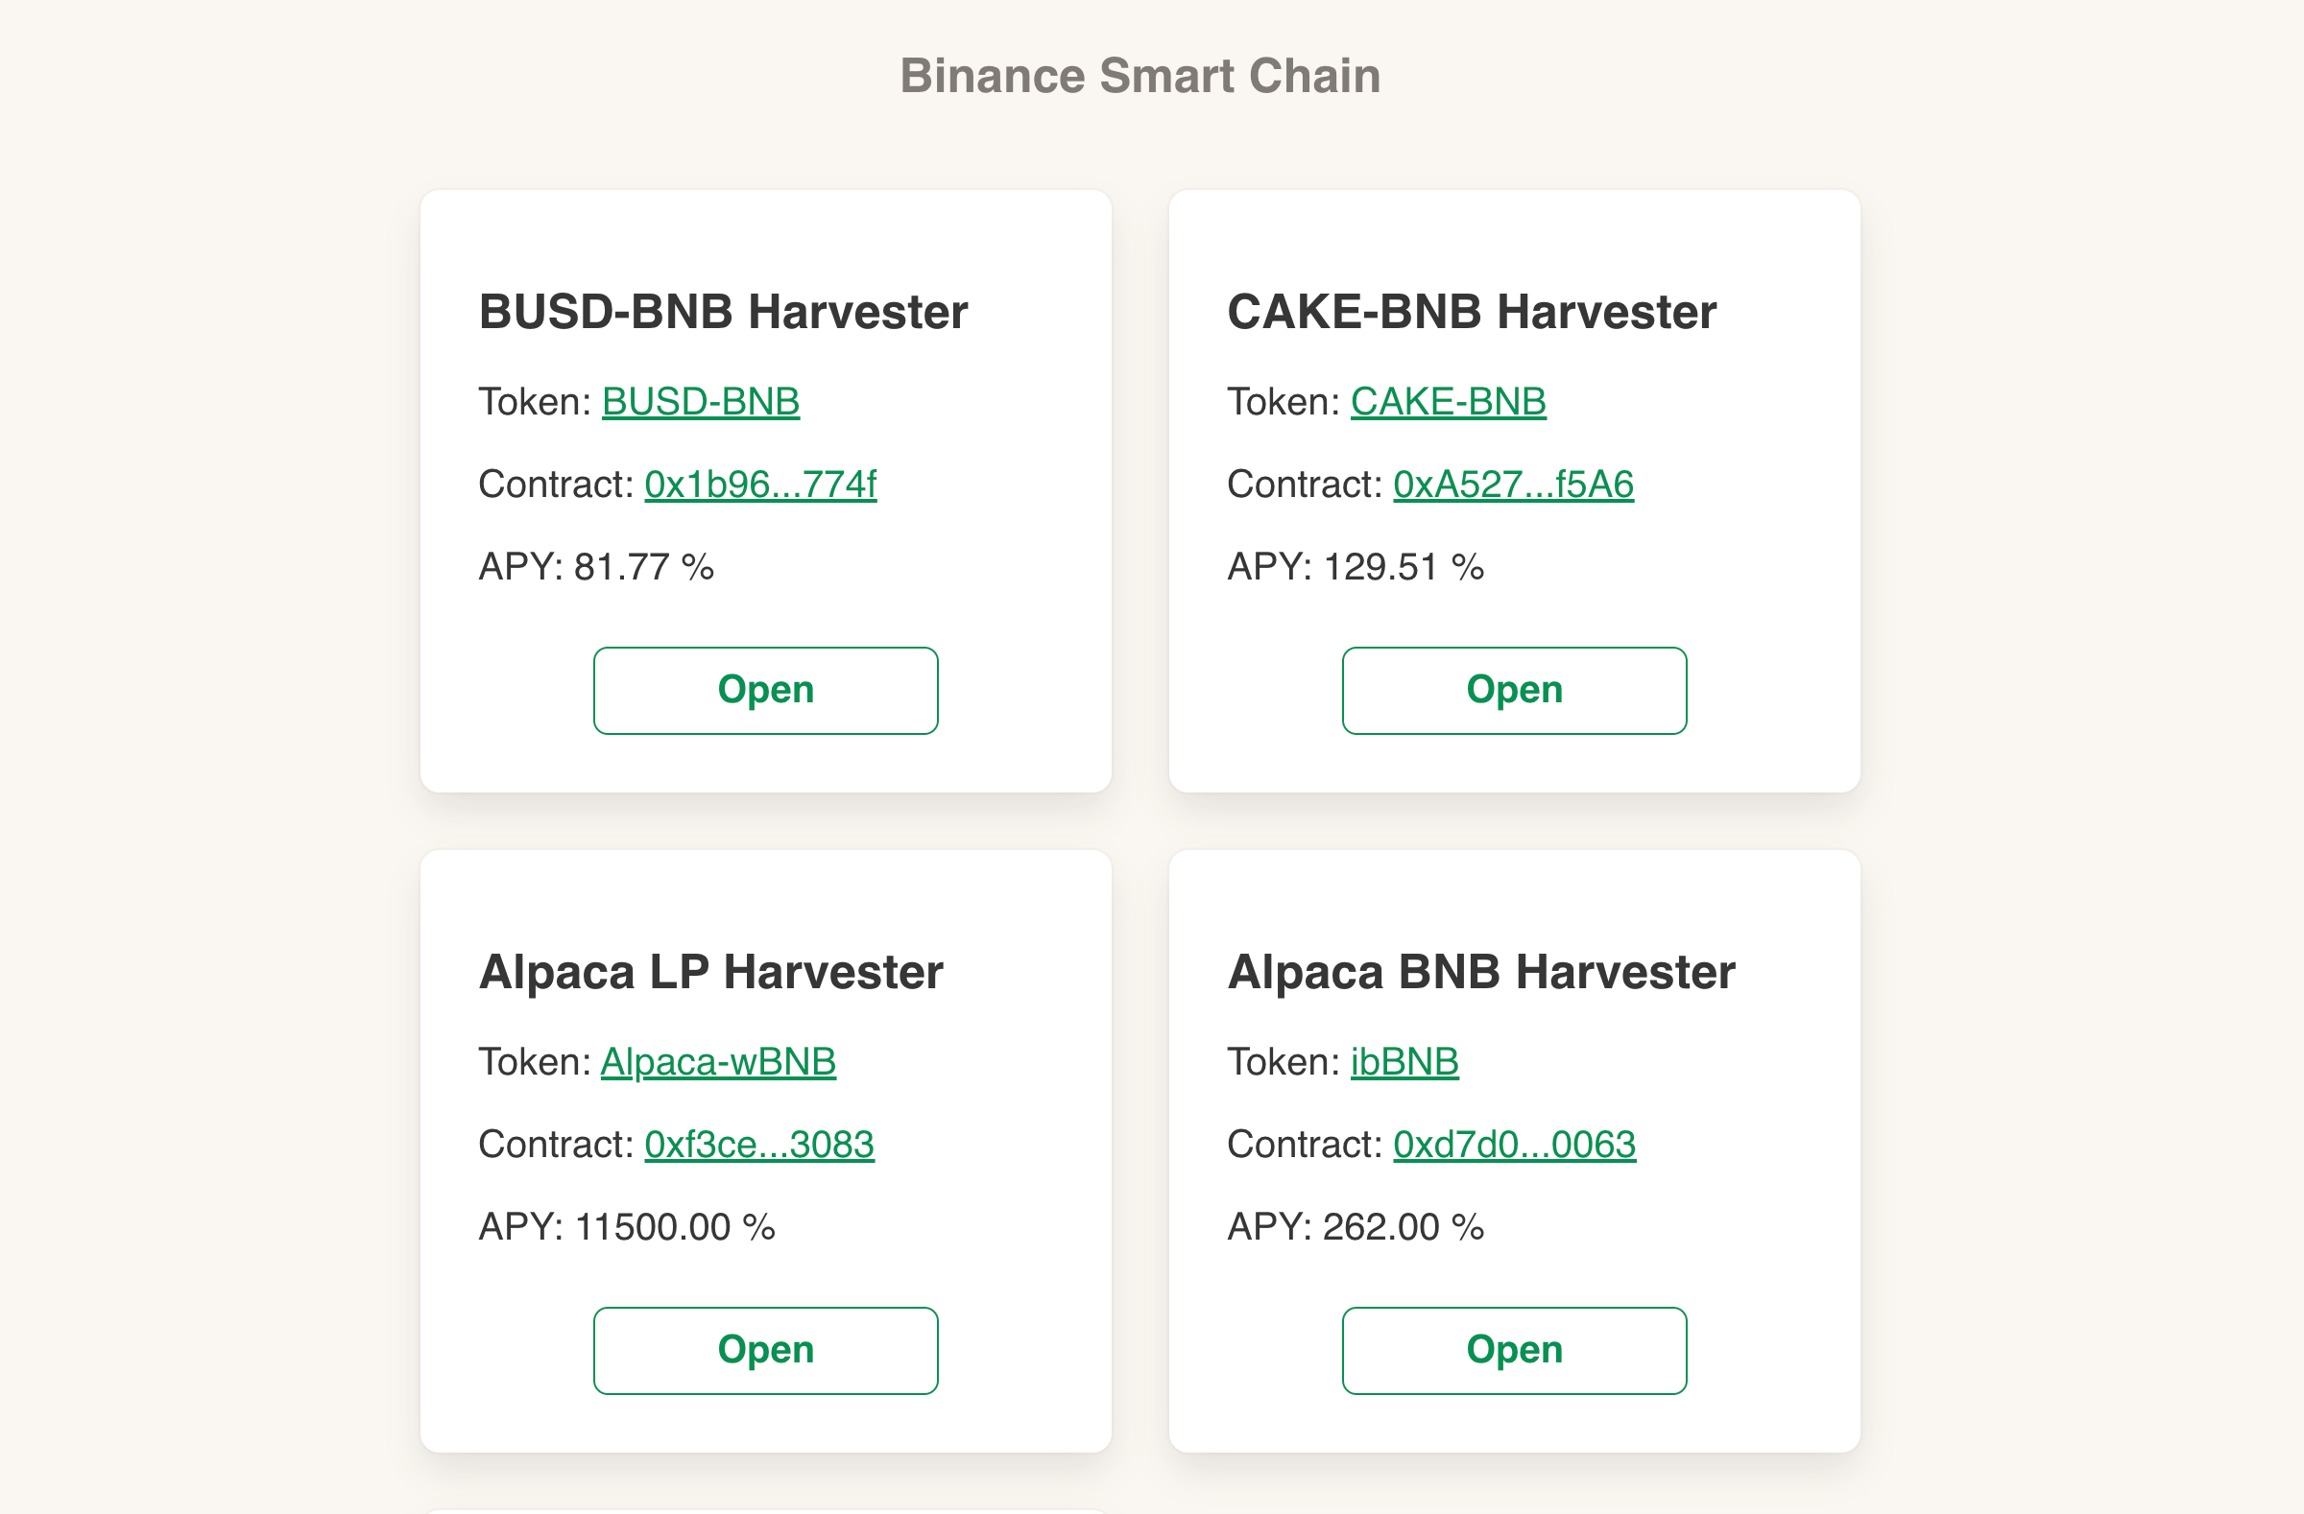Image resolution: width=2304 pixels, height=1514 pixels.
Task: Visit the Alpaca-wBNB token link
Action: [717, 1062]
